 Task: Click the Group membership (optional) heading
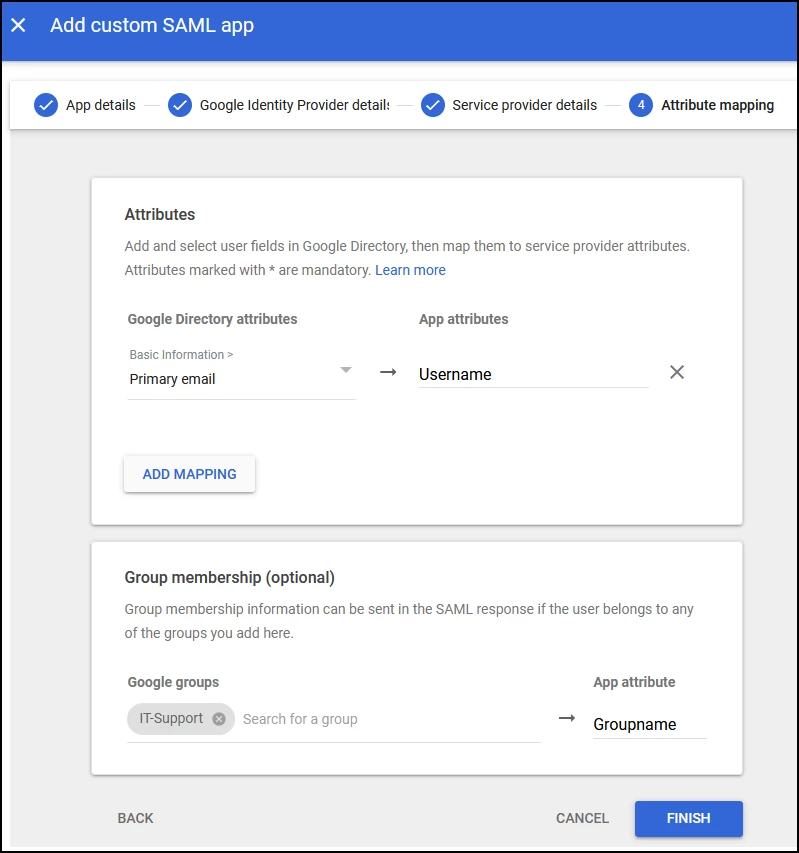pyautogui.click(x=230, y=577)
